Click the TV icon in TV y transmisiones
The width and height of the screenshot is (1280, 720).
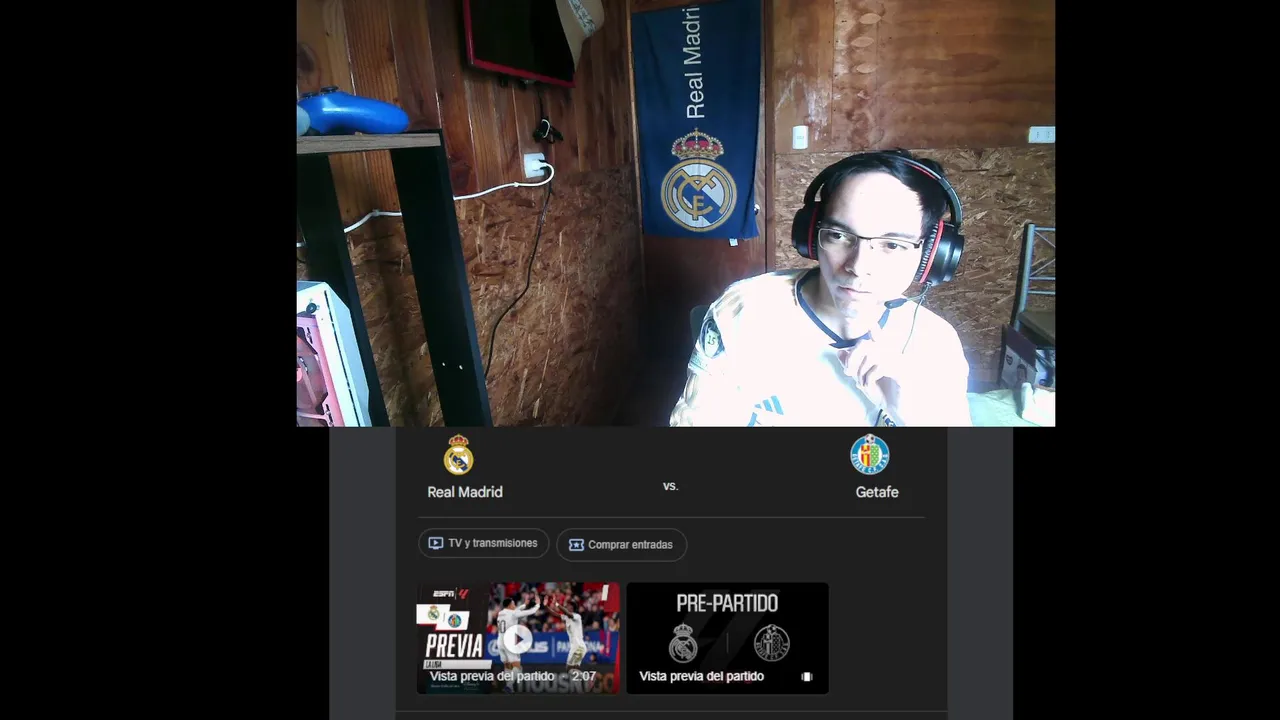click(436, 543)
